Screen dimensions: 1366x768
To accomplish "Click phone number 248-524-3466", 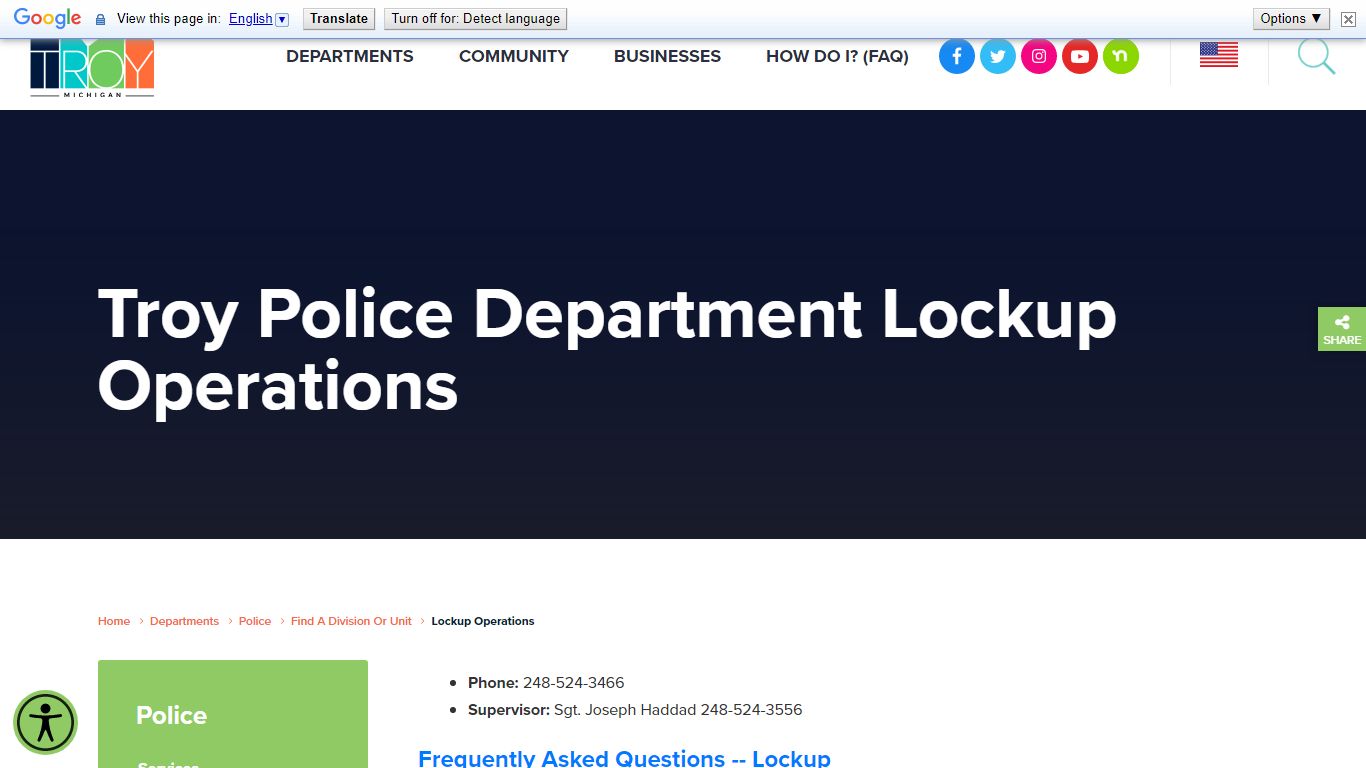I will pyautogui.click(x=573, y=683).
